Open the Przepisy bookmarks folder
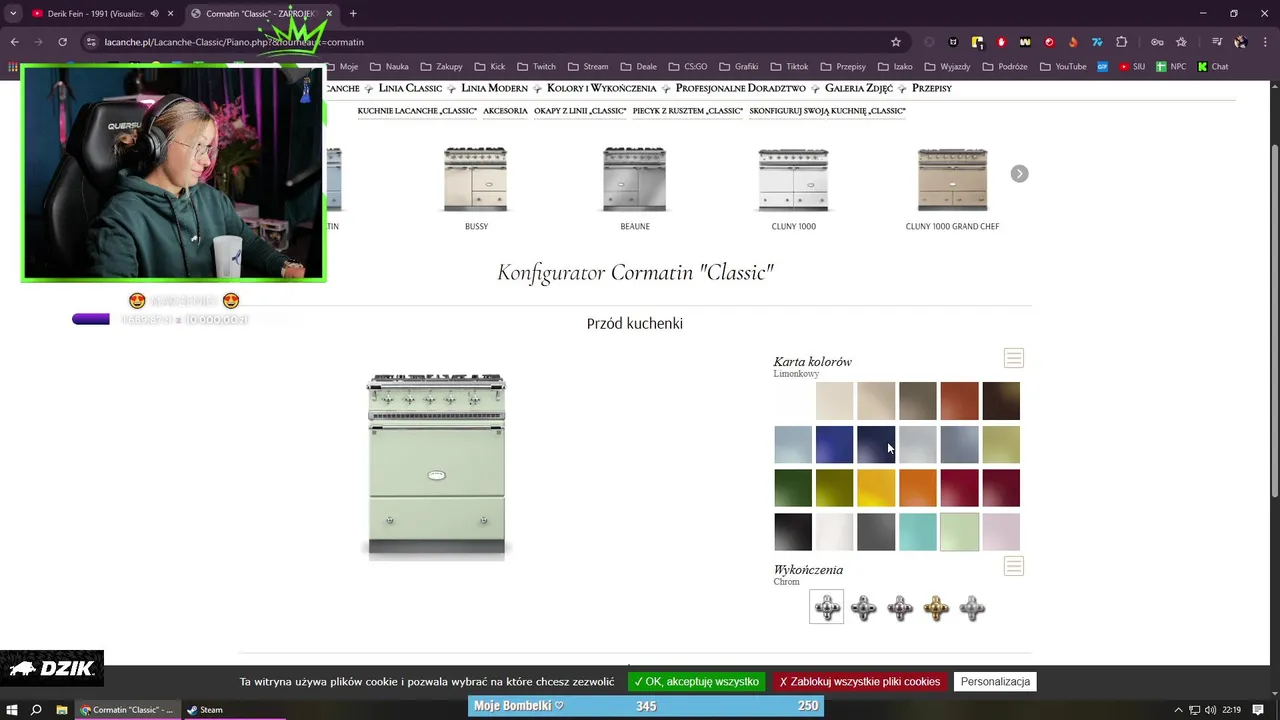1280x720 pixels. (844, 67)
